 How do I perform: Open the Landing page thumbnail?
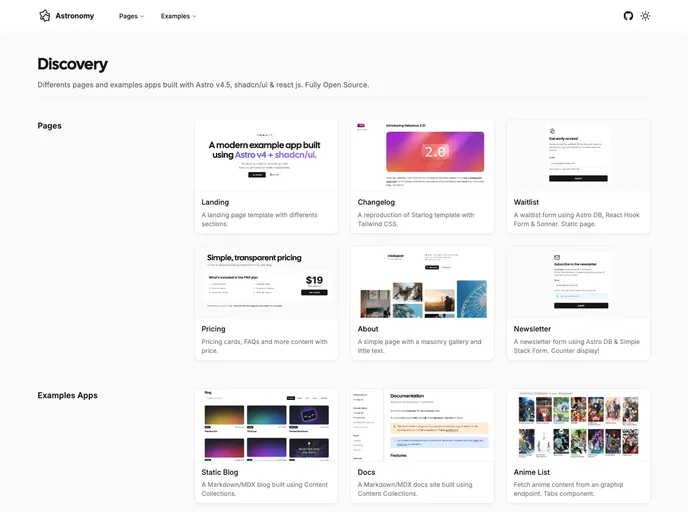point(266,155)
